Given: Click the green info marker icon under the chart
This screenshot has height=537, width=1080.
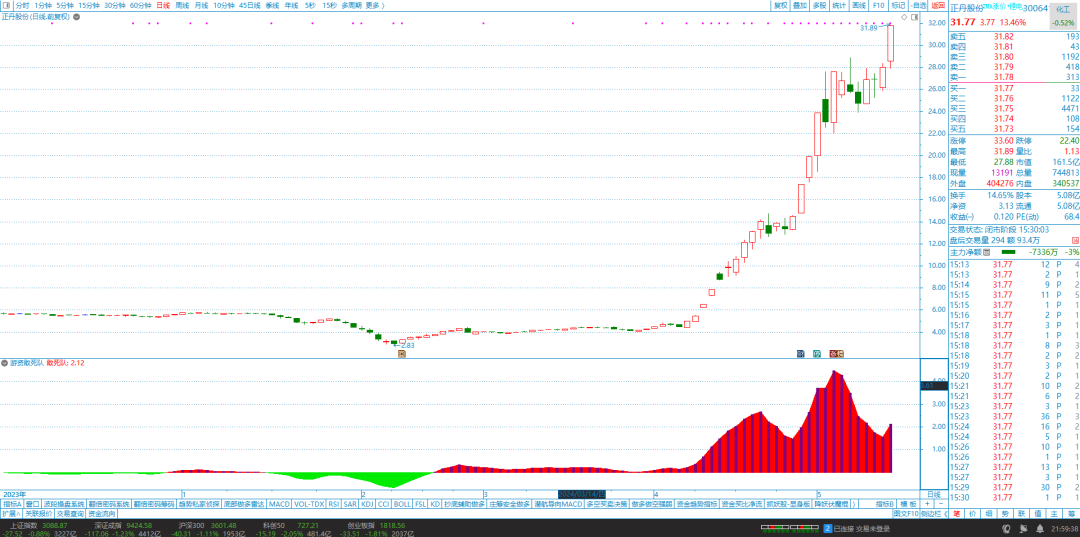Looking at the screenshot, I should (x=817, y=353).
